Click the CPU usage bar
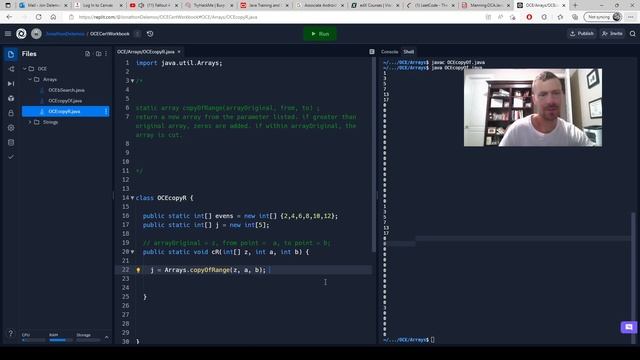This screenshot has height=360, width=640. click(33, 340)
